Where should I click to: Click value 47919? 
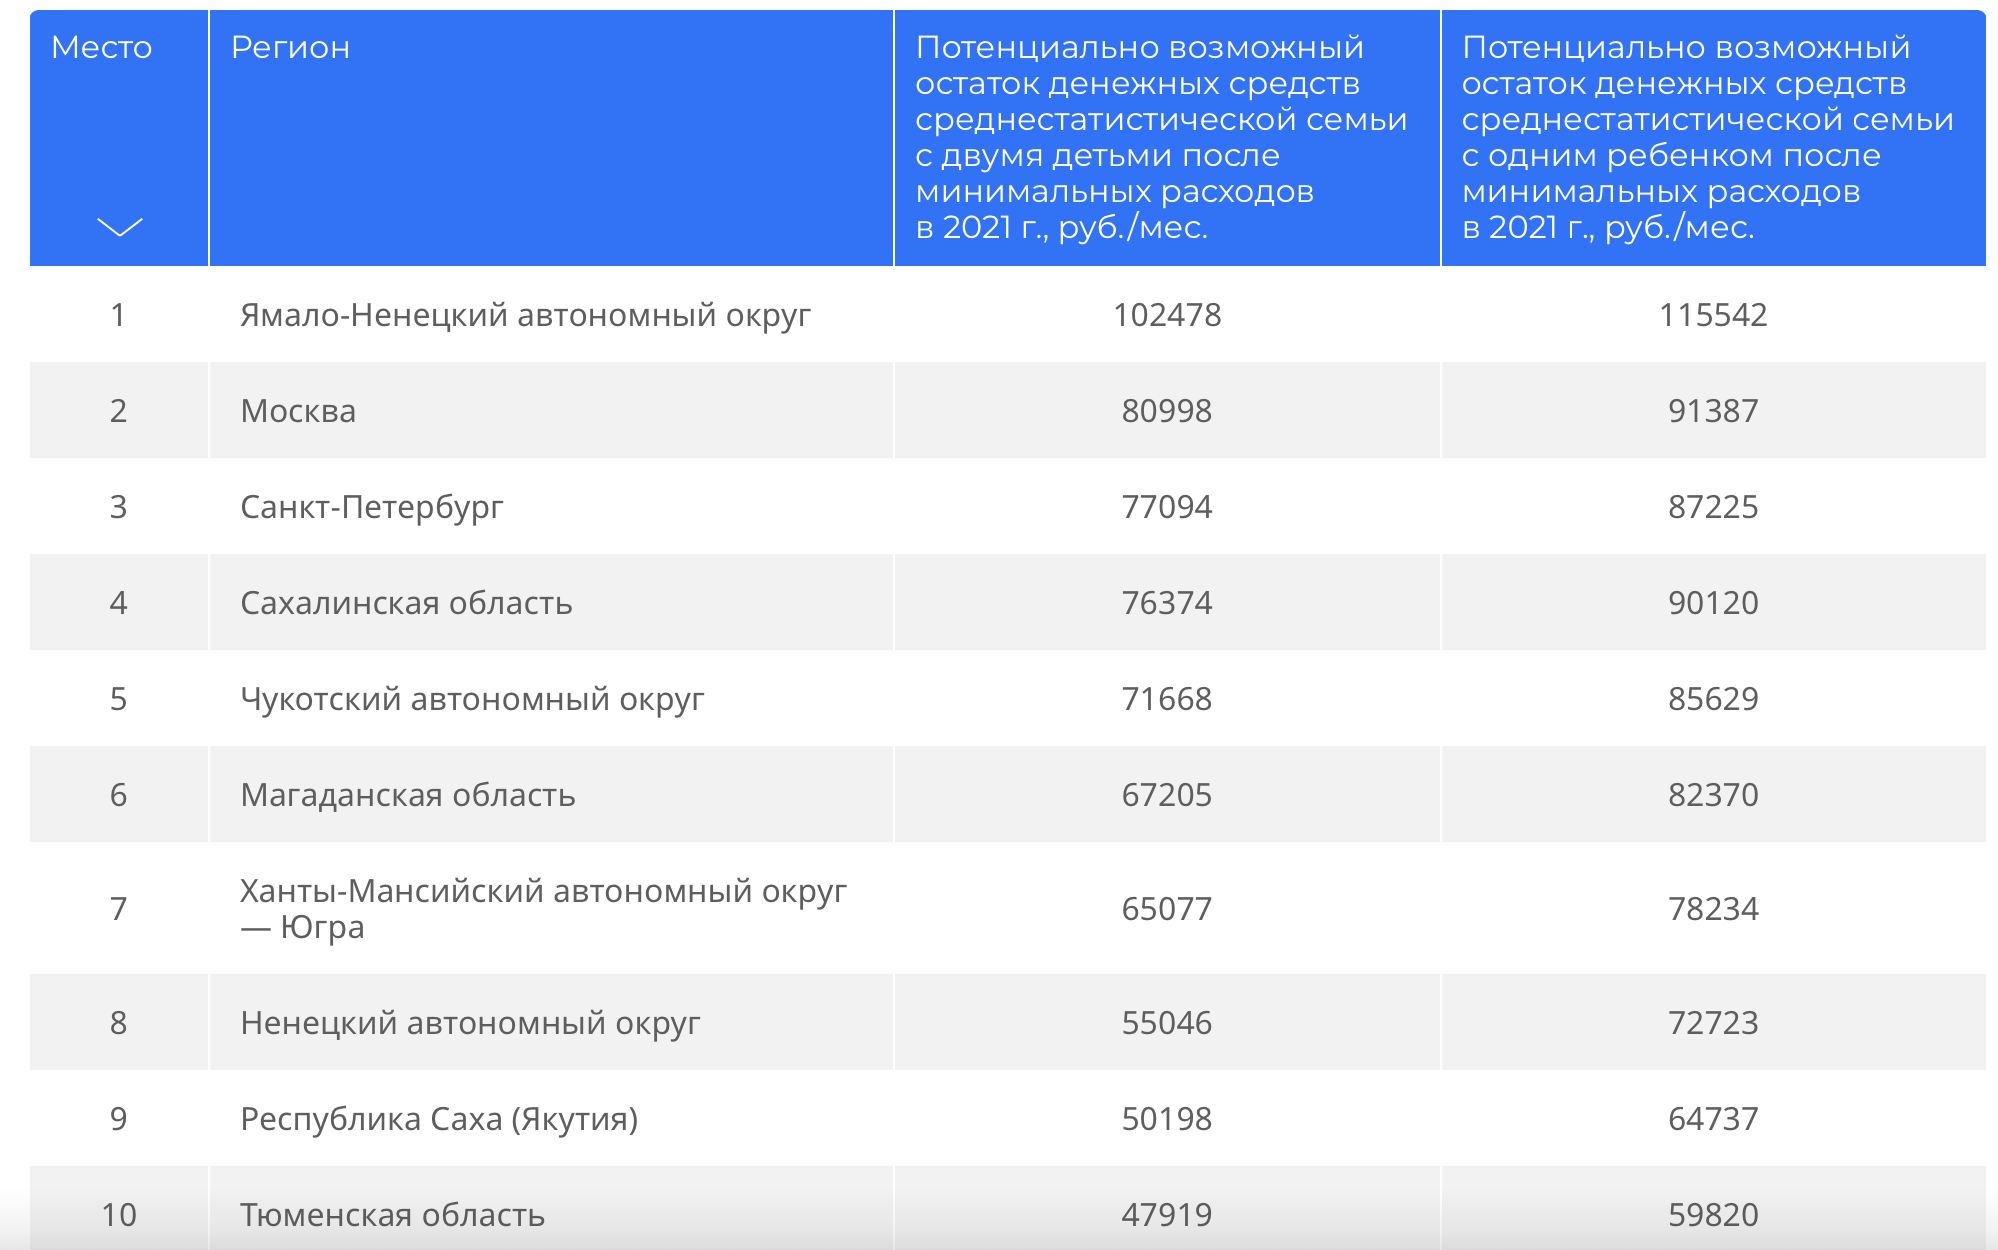click(x=1167, y=1215)
